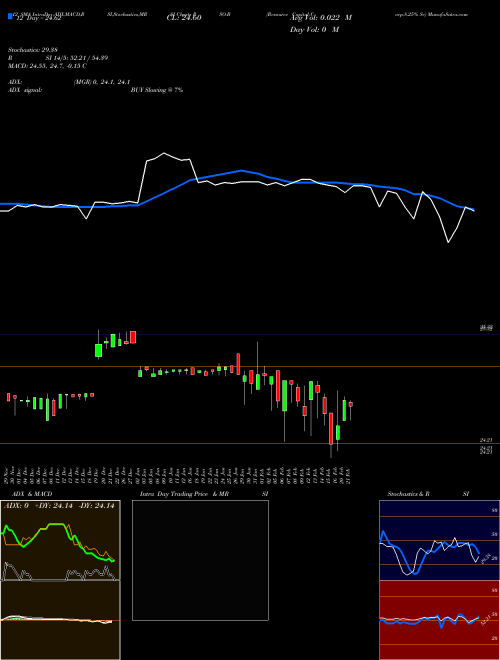Select the '(MGR) 0, 24.1, 24.1' ADX values
500x660 pixels.
click(101, 82)
